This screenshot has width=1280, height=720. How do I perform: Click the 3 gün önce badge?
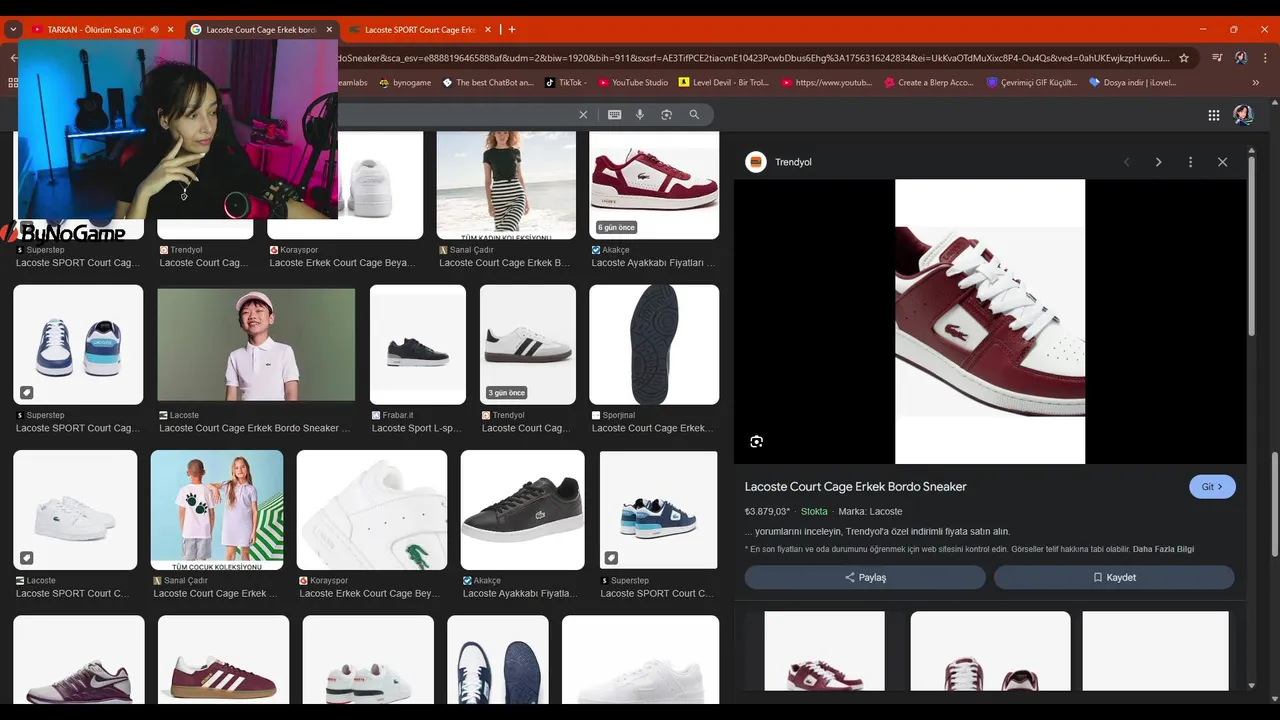(x=506, y=393)
